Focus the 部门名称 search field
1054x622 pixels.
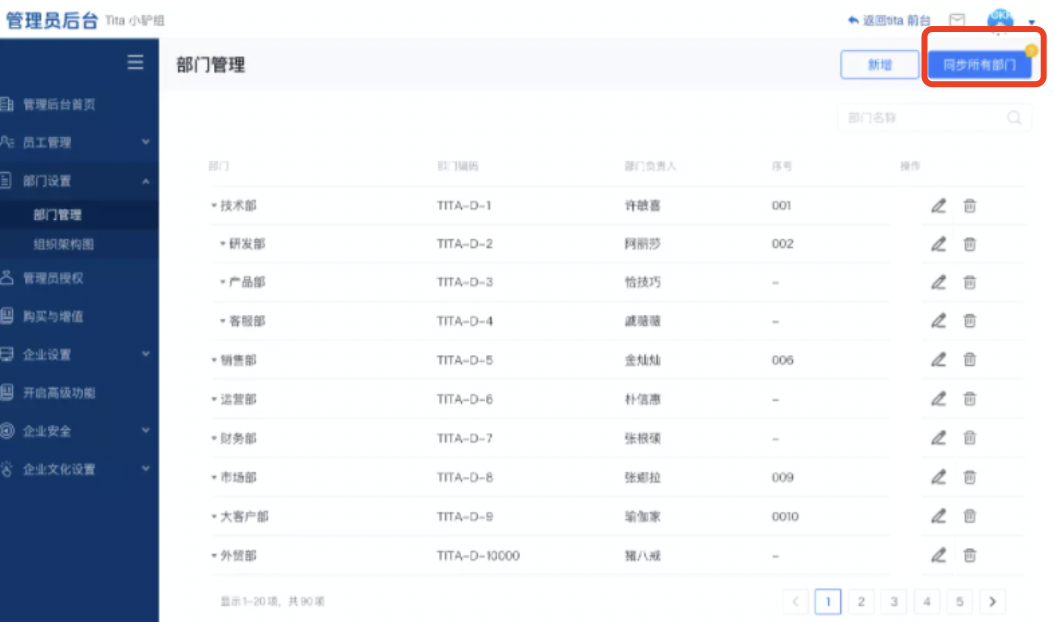(x=934, y=118)
